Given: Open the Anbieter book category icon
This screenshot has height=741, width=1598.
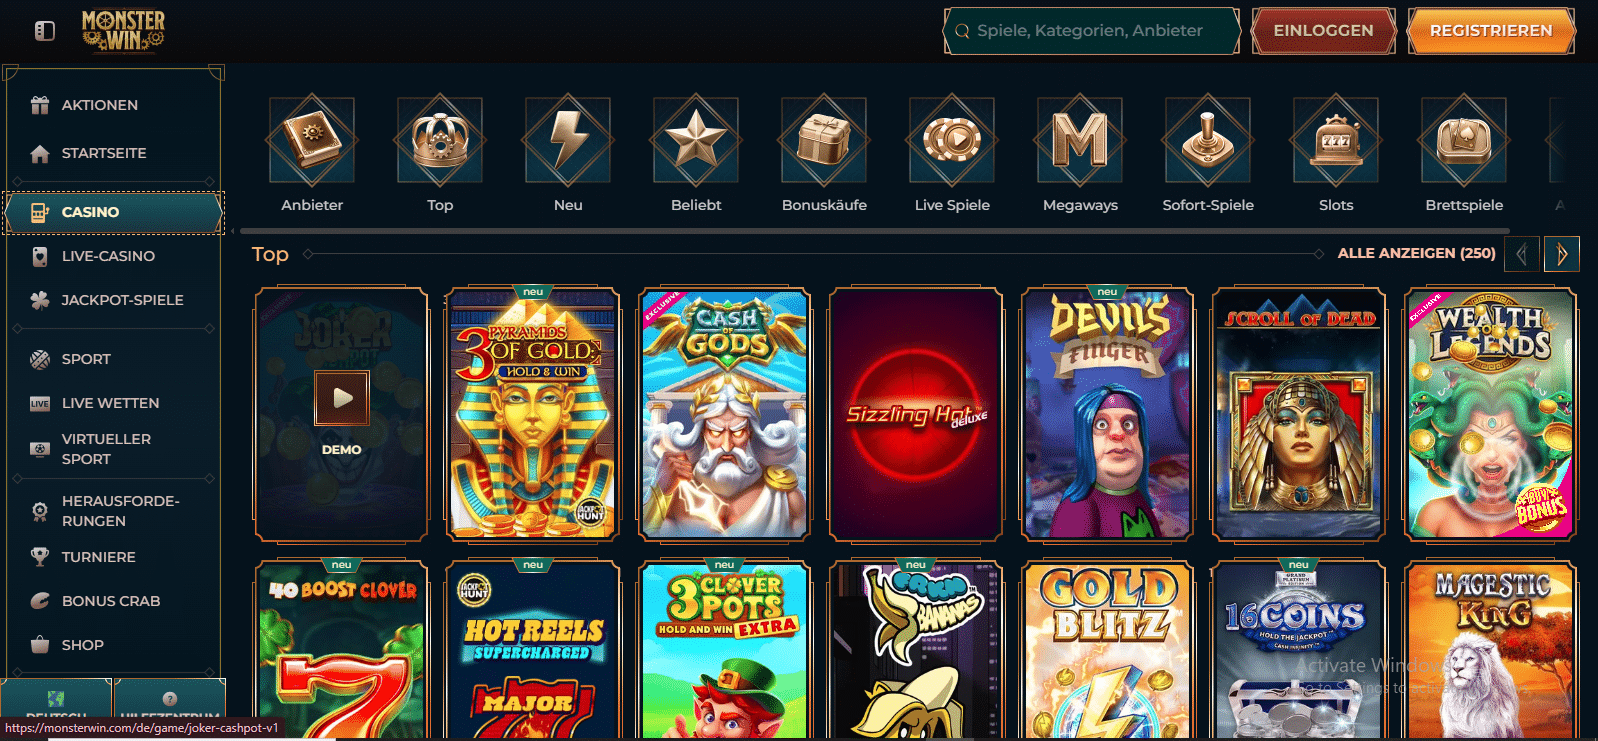Looking at the screenshot, I should 311,141.
